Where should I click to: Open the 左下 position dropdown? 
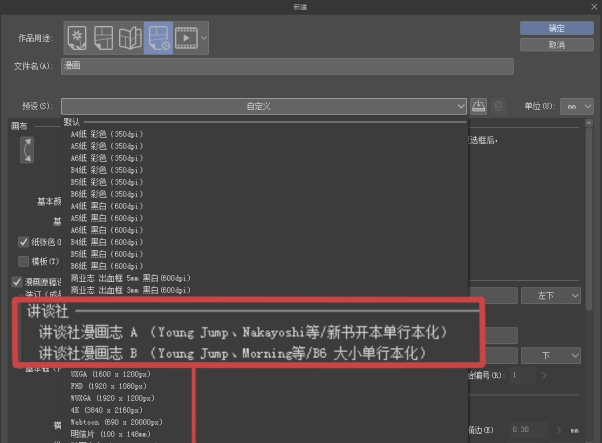pyautogui.click(x=551, y=296)
